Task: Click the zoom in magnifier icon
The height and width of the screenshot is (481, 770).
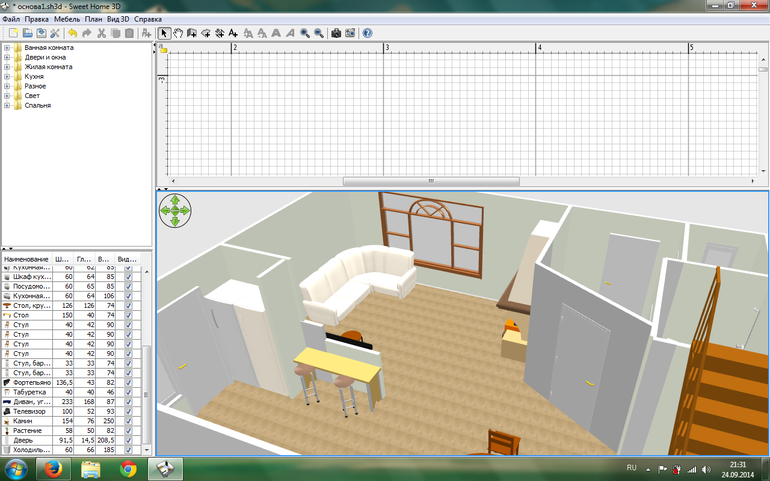Action: [305, 33]
